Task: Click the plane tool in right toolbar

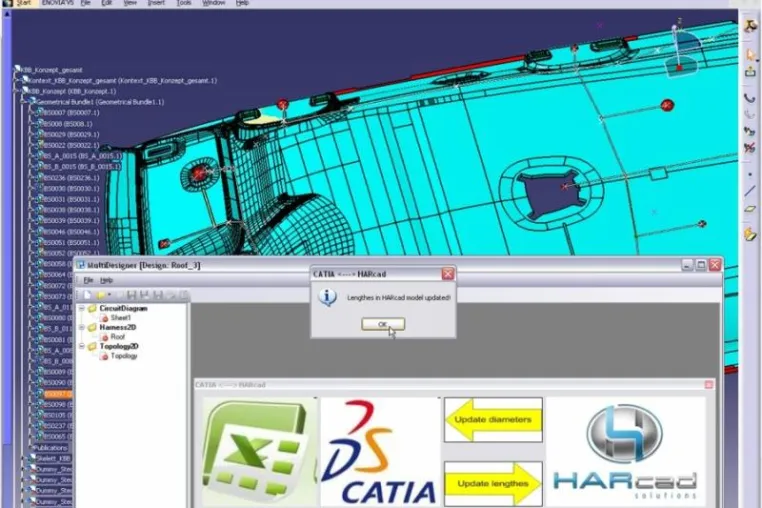Action: 750,209
